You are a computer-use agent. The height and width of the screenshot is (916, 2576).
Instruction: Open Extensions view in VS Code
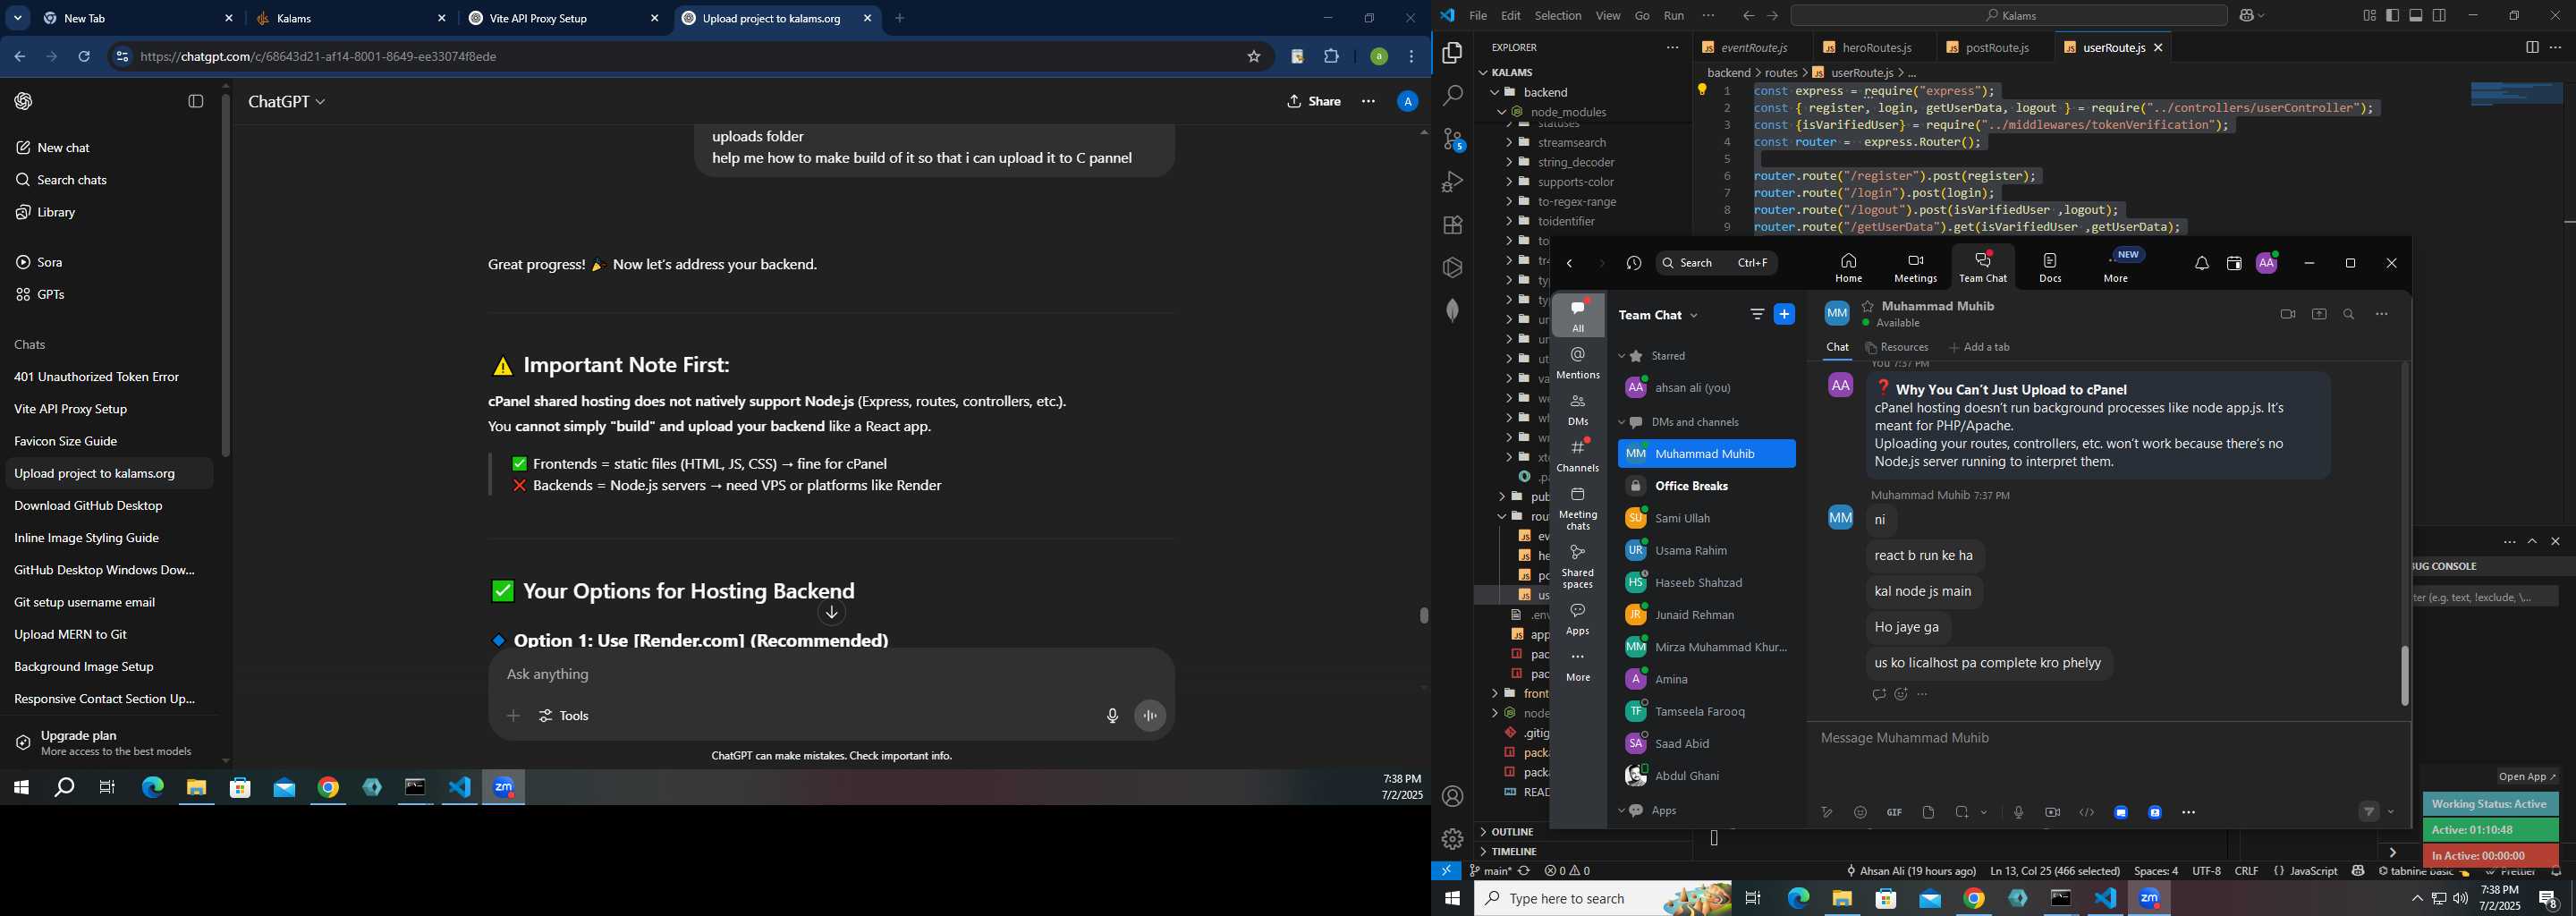click(x=1452, y=225)
